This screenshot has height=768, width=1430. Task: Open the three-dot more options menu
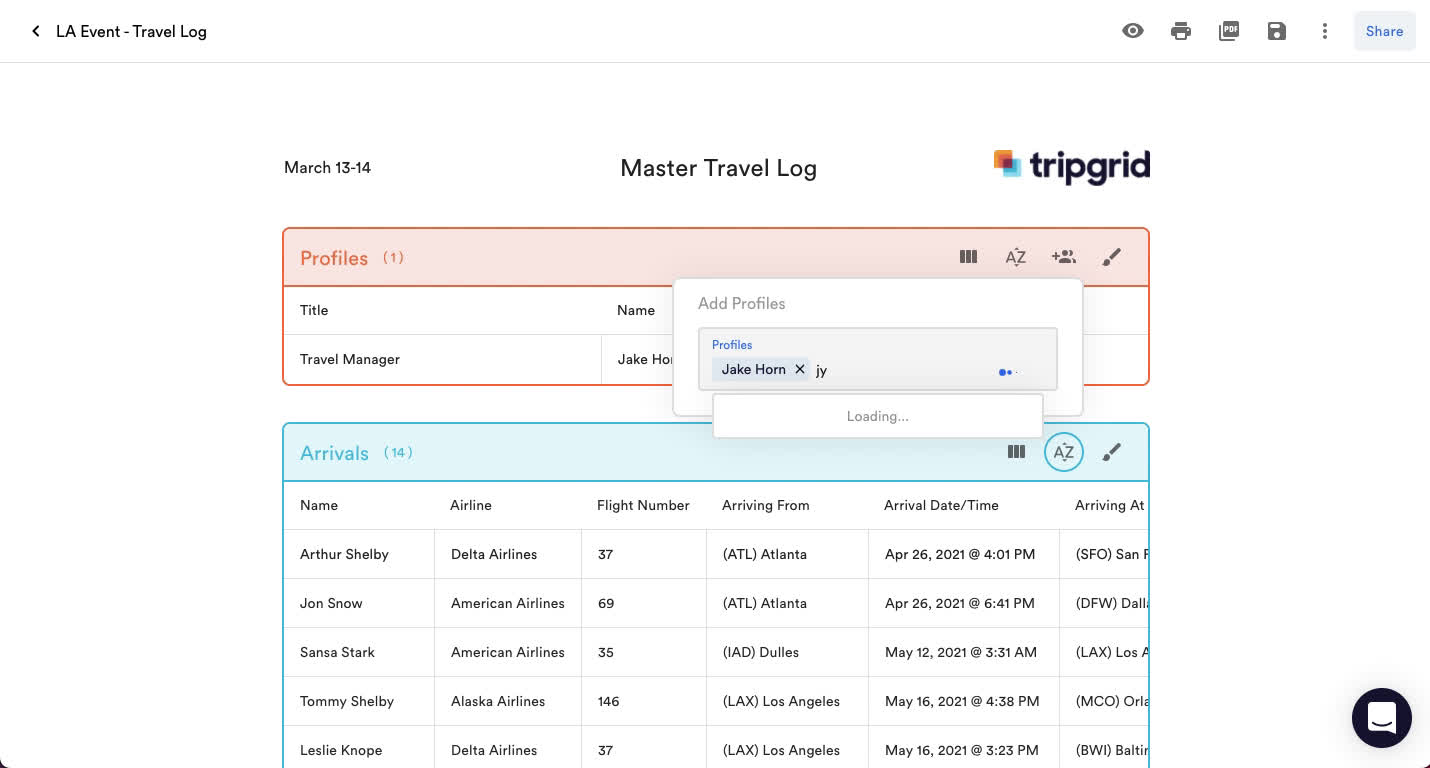pyautogui.click(x=1324, y=31)
